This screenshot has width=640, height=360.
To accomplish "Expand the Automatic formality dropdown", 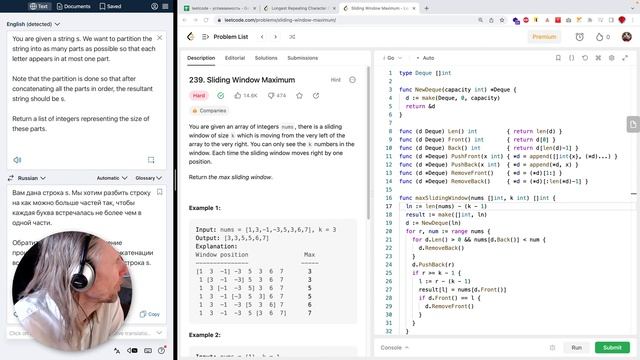I will [x=112, y=178].
